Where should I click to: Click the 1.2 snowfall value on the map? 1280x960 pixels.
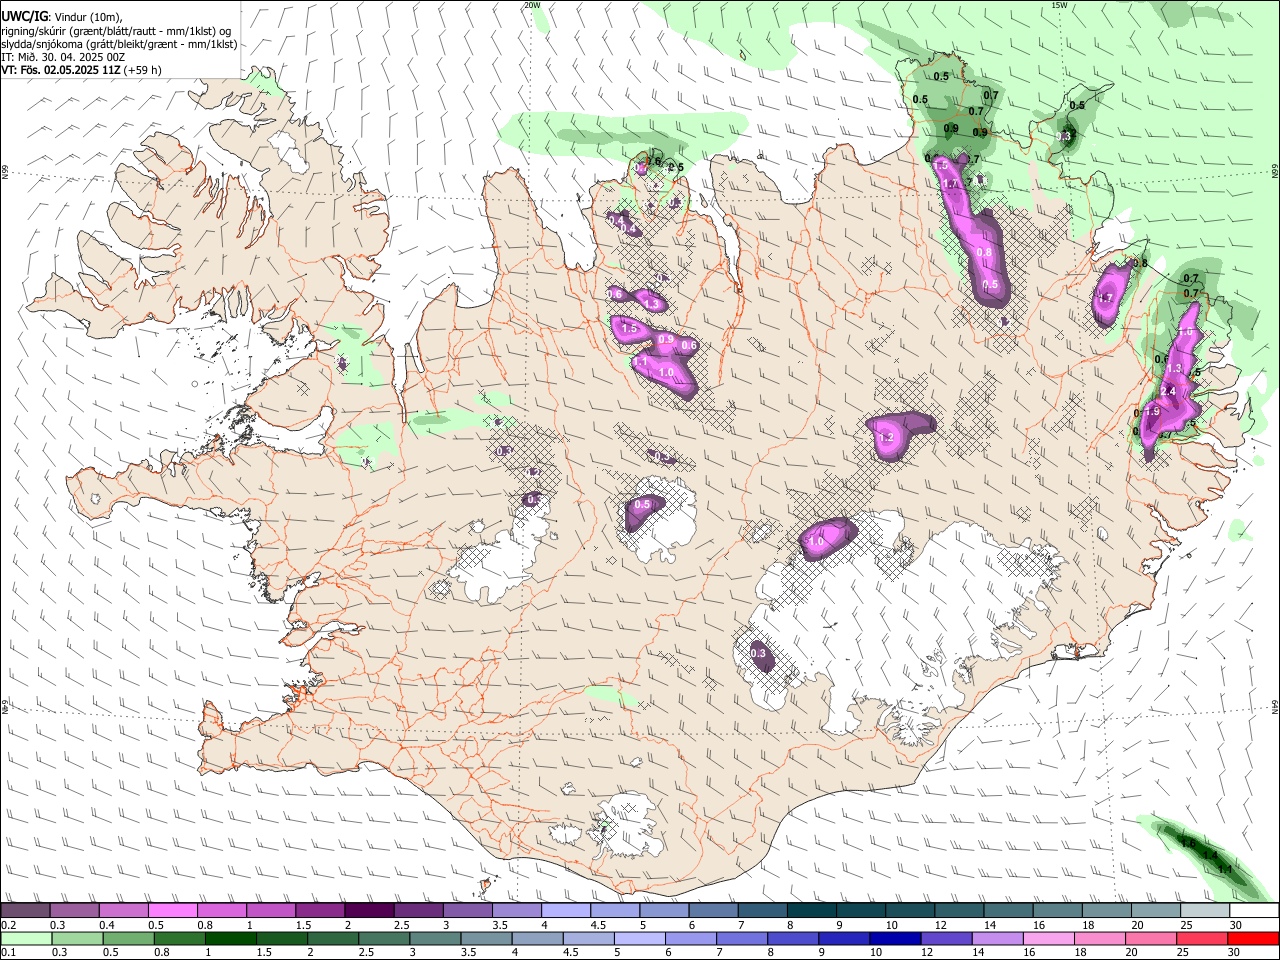tap(885, 438)
